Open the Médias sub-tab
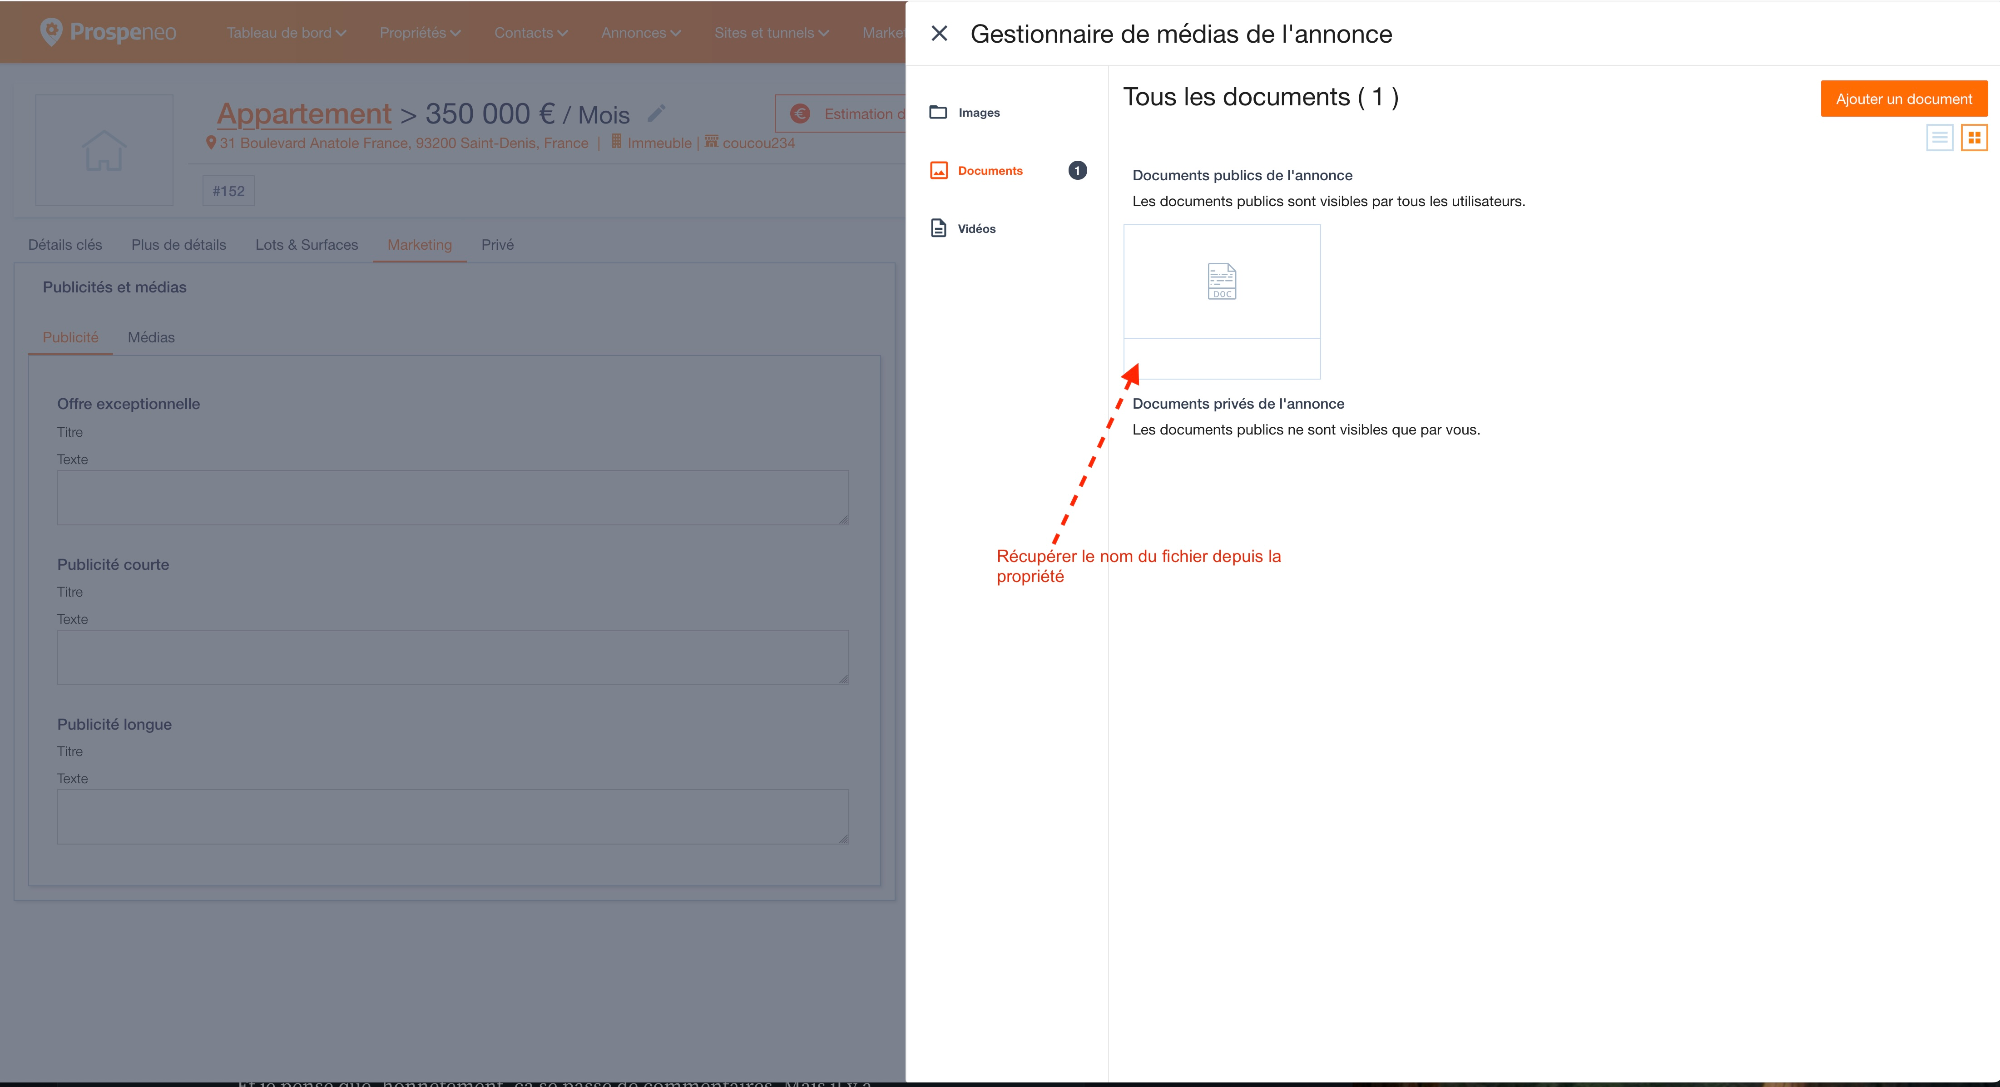 click(x=151, y=338)
